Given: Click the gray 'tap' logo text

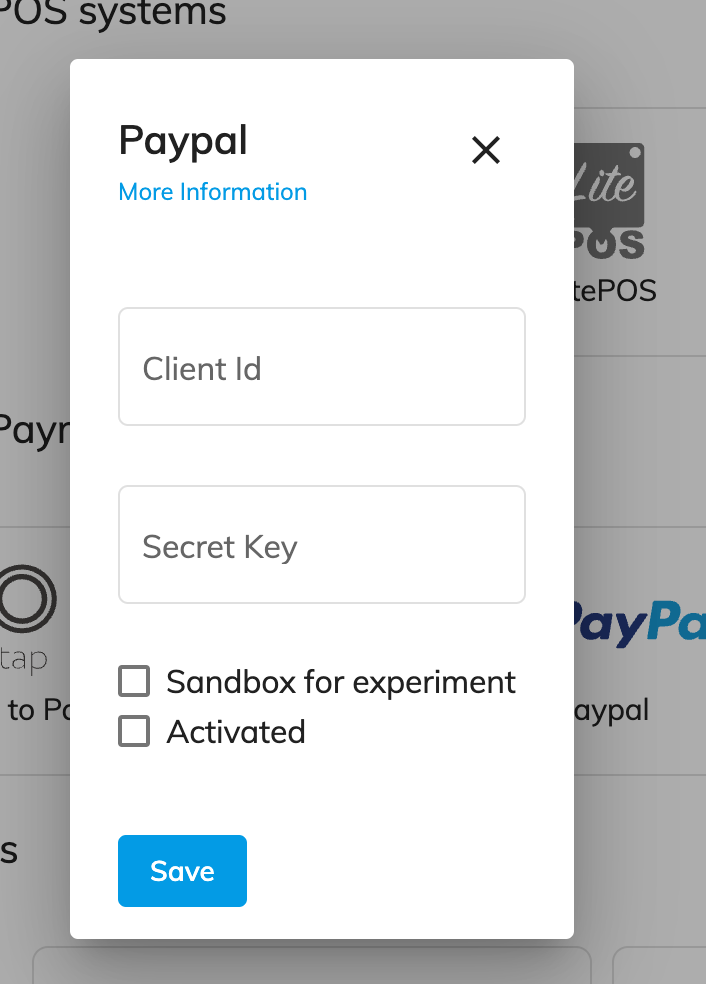Looking at the screenshot, I should click(x=24, y=660).
